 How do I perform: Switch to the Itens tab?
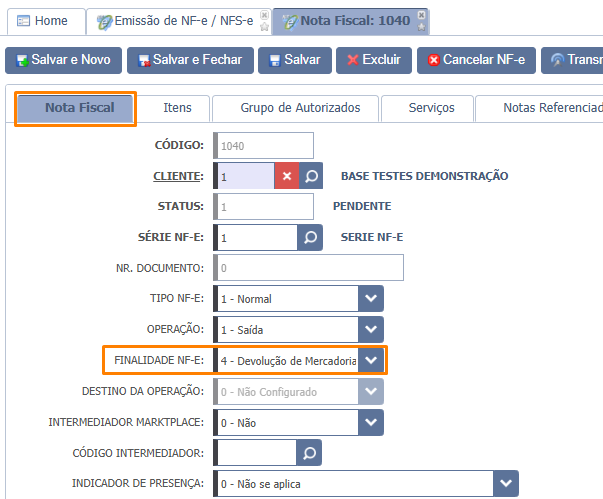click(x=177, y=107)
